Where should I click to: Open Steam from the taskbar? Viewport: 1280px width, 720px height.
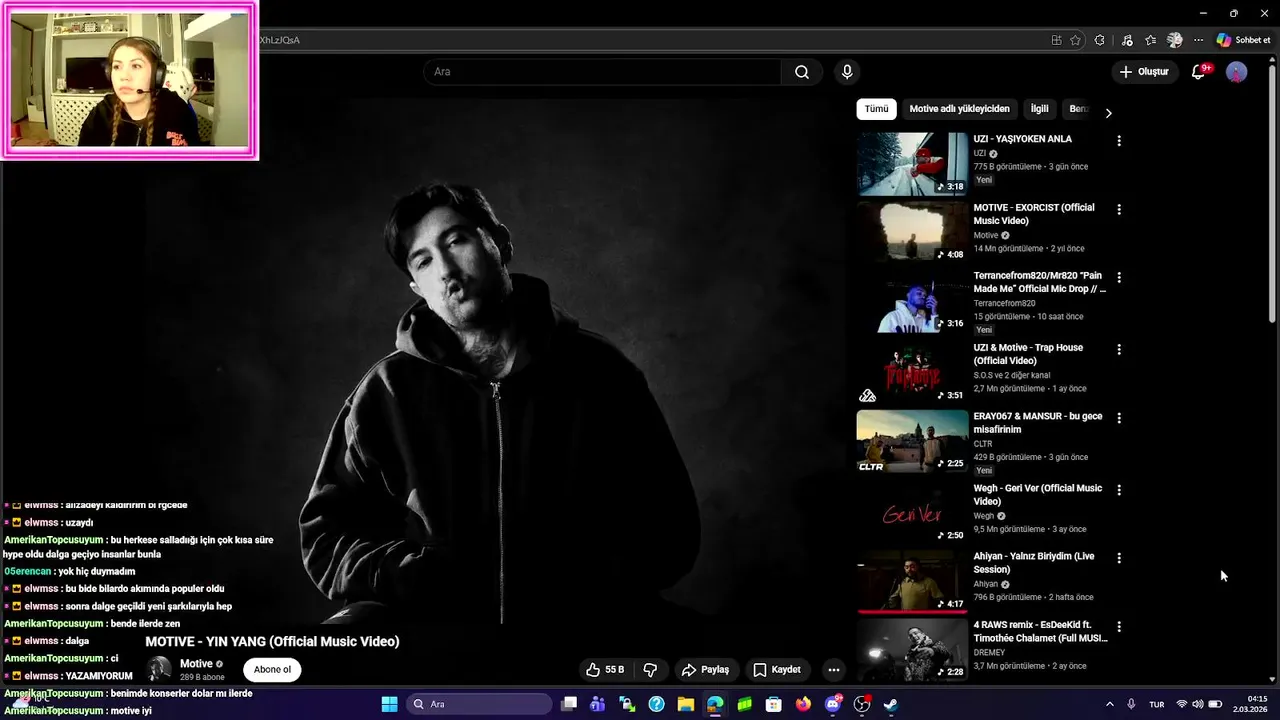(891, 704)
